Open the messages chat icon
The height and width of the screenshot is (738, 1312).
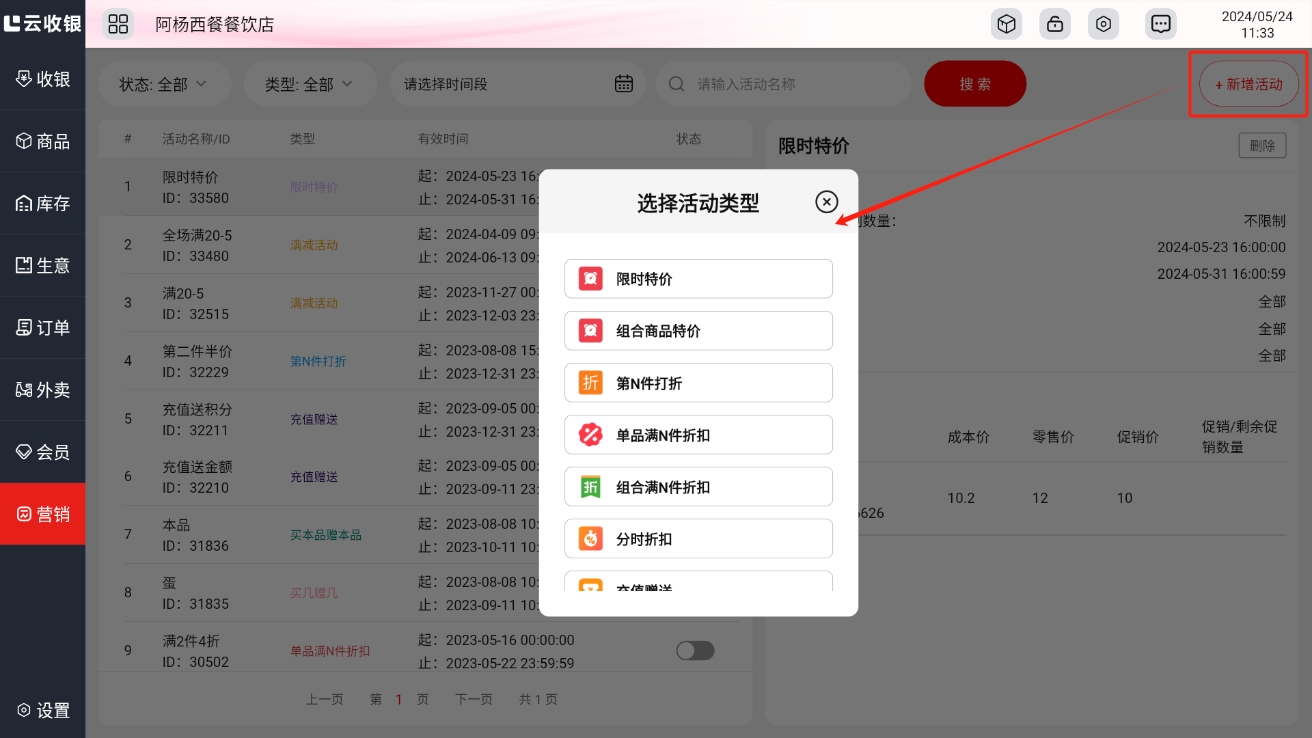click(x=1160, y=24)
